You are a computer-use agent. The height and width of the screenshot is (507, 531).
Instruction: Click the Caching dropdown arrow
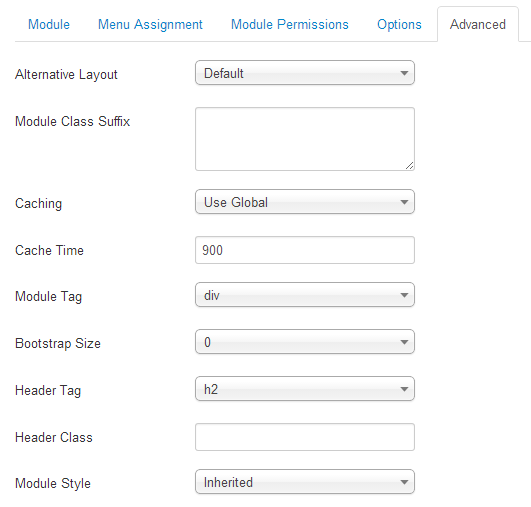404,202
